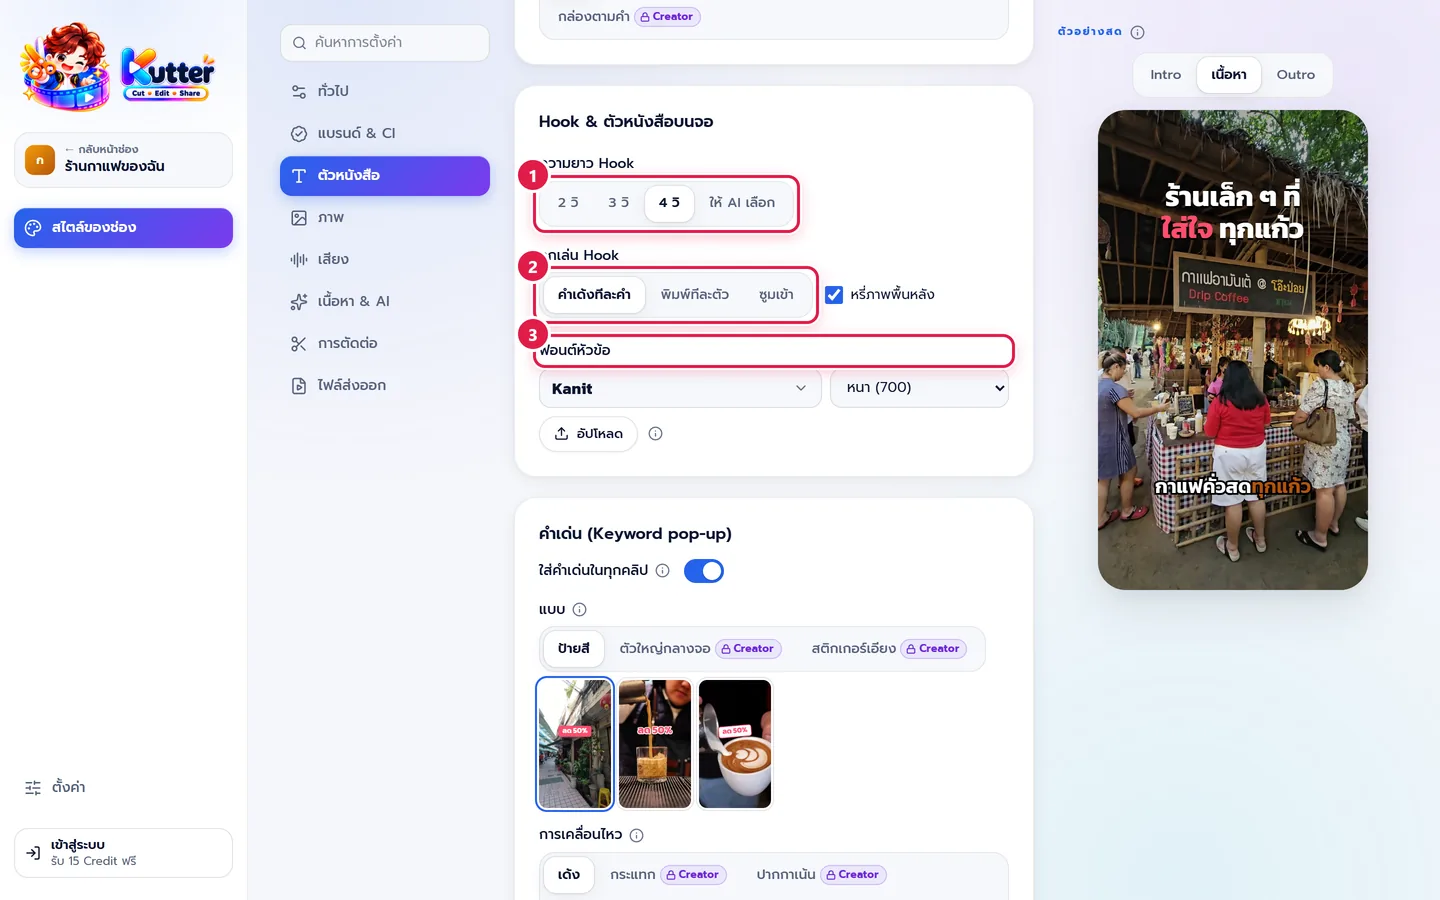Open the Kanit font dropdown
The height and width of the screenshot is (900, 1440).
pos(679,388)
